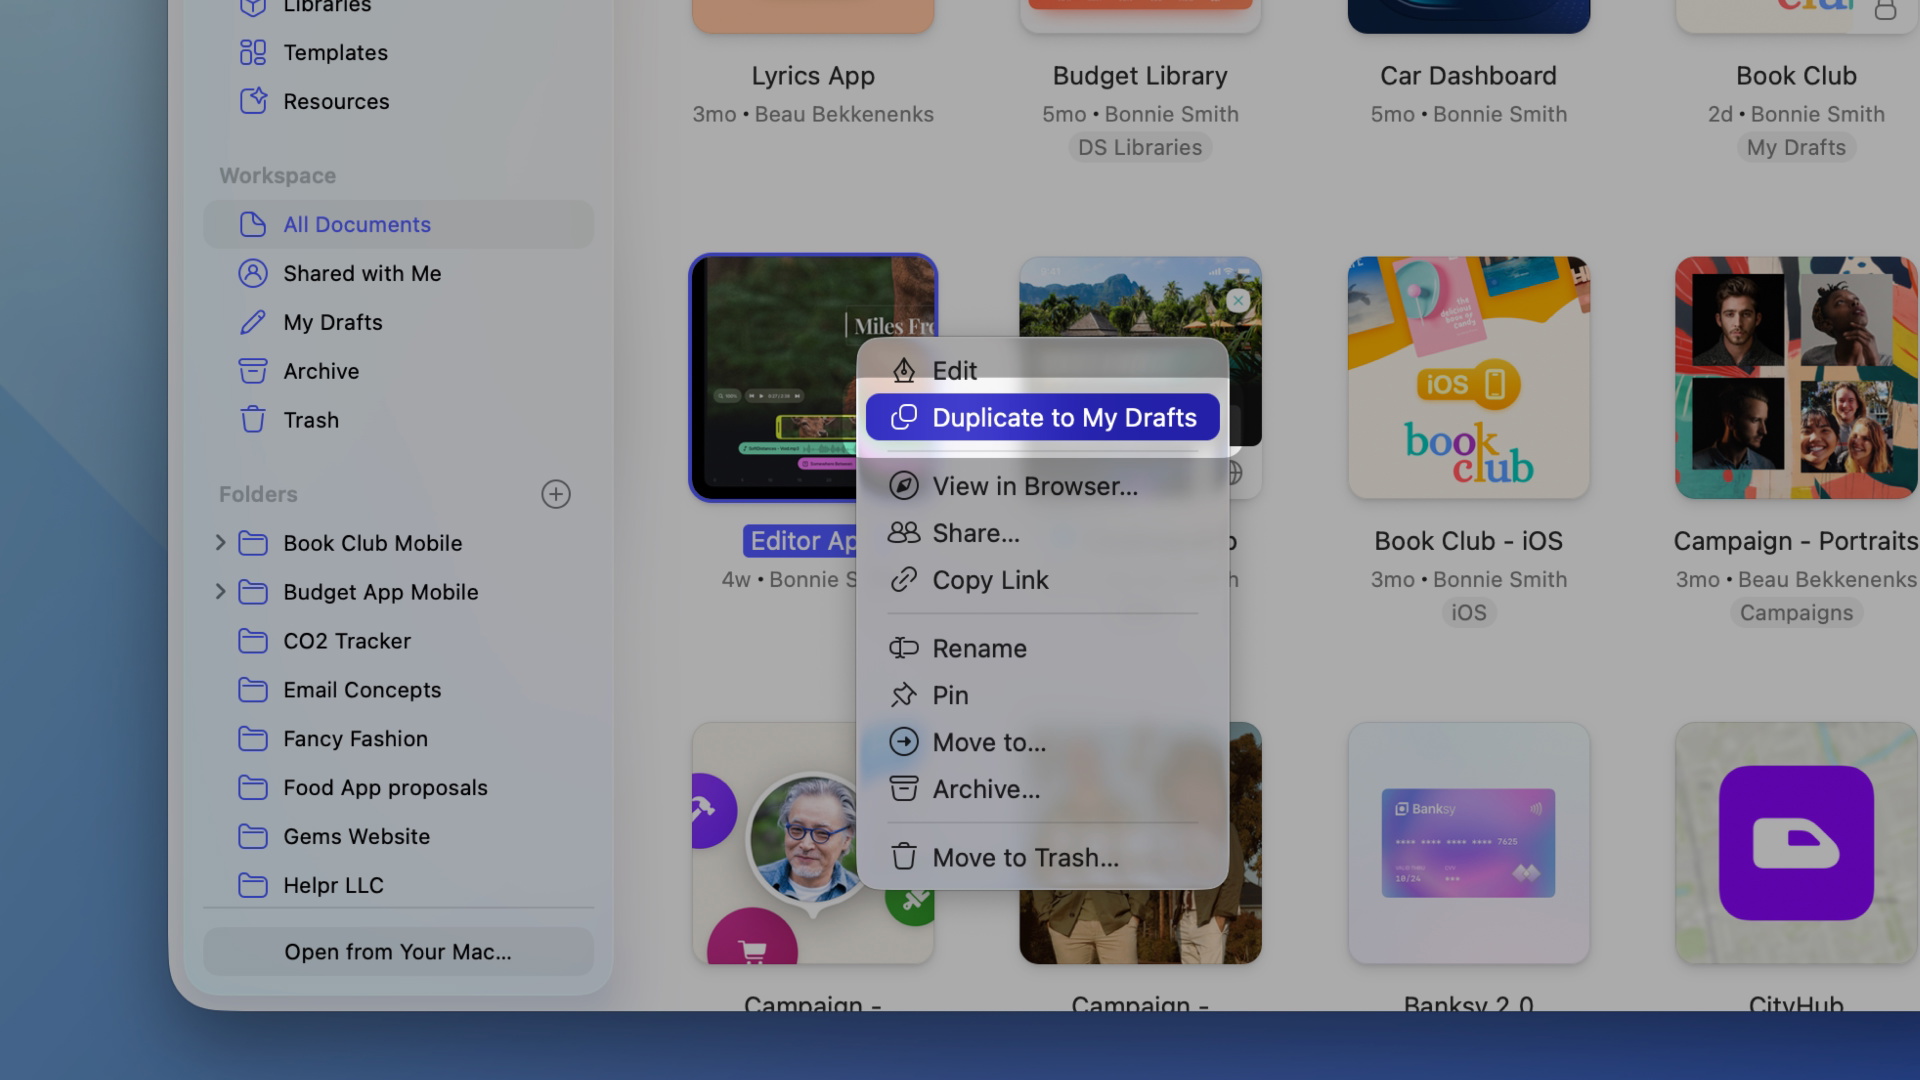This screenshot has width=1920, height=1080.
Task: Expand the Budget App Mobile folder
Action: (220, 592)
